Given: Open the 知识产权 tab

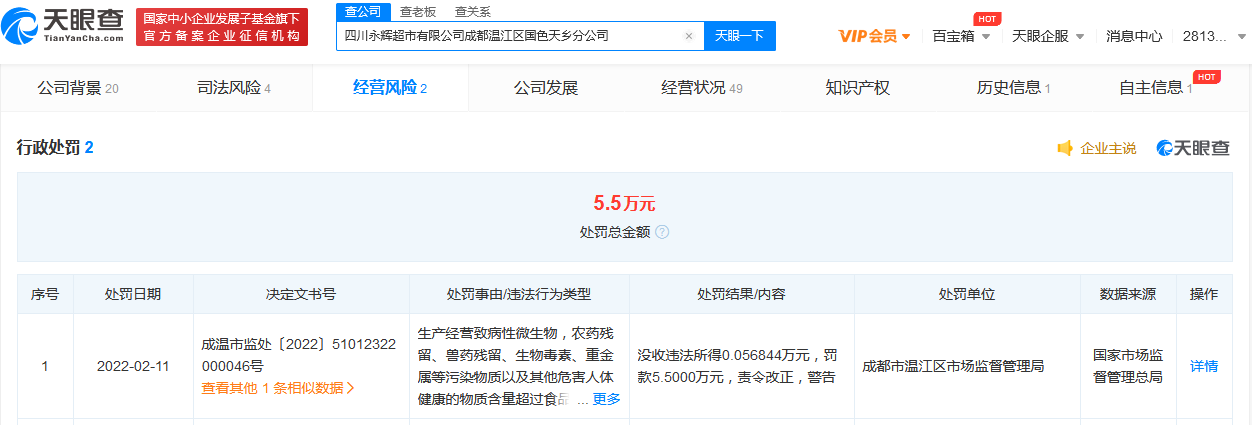Looking at the screenshot, I should (x=857, y=88).
